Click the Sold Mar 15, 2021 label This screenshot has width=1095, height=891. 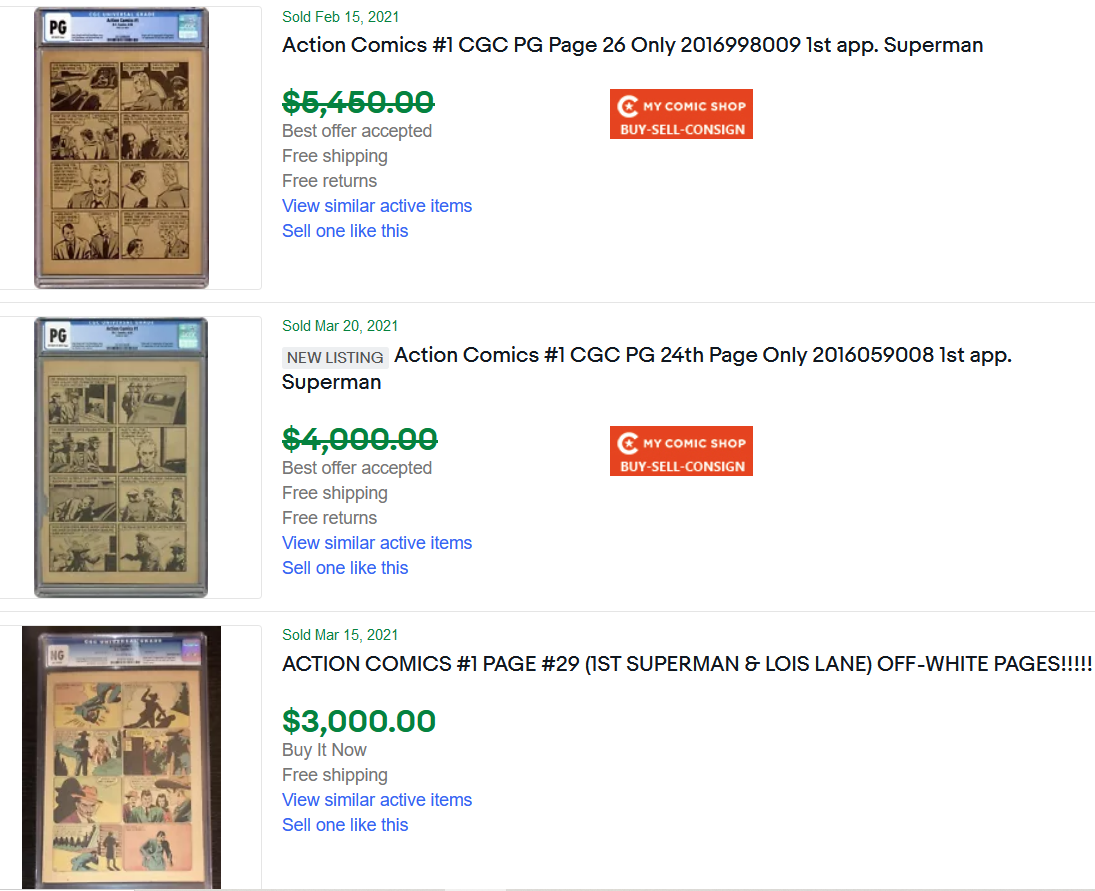coord(340,635)
